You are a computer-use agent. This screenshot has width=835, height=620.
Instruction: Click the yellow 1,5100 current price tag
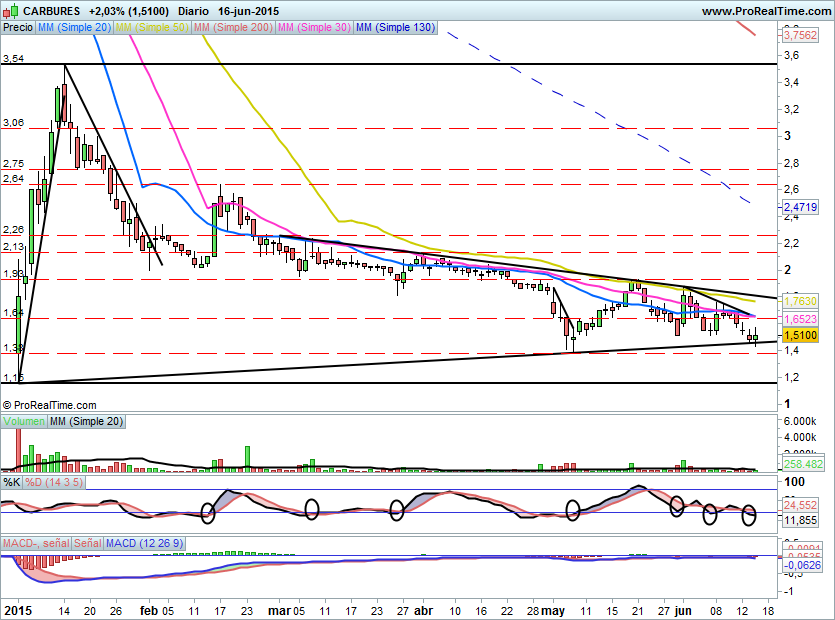(x=800, y=336)
